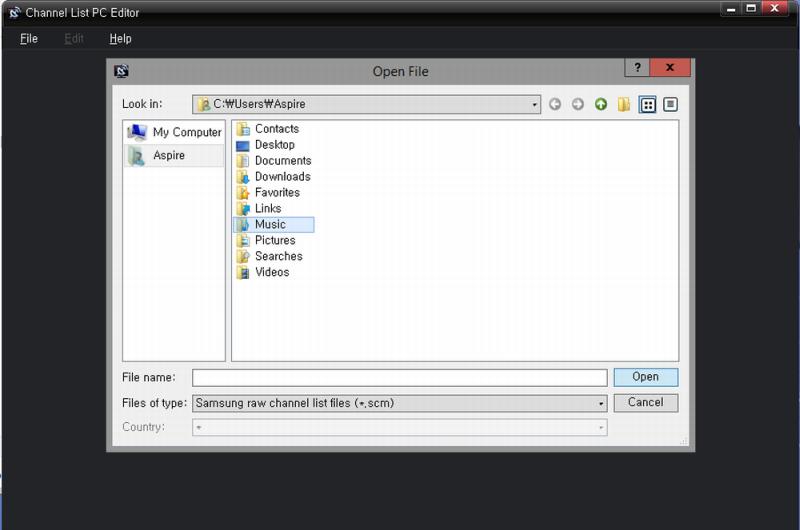
Task: Click the Back navigation arrow icon
Action: tap(555, 105)
